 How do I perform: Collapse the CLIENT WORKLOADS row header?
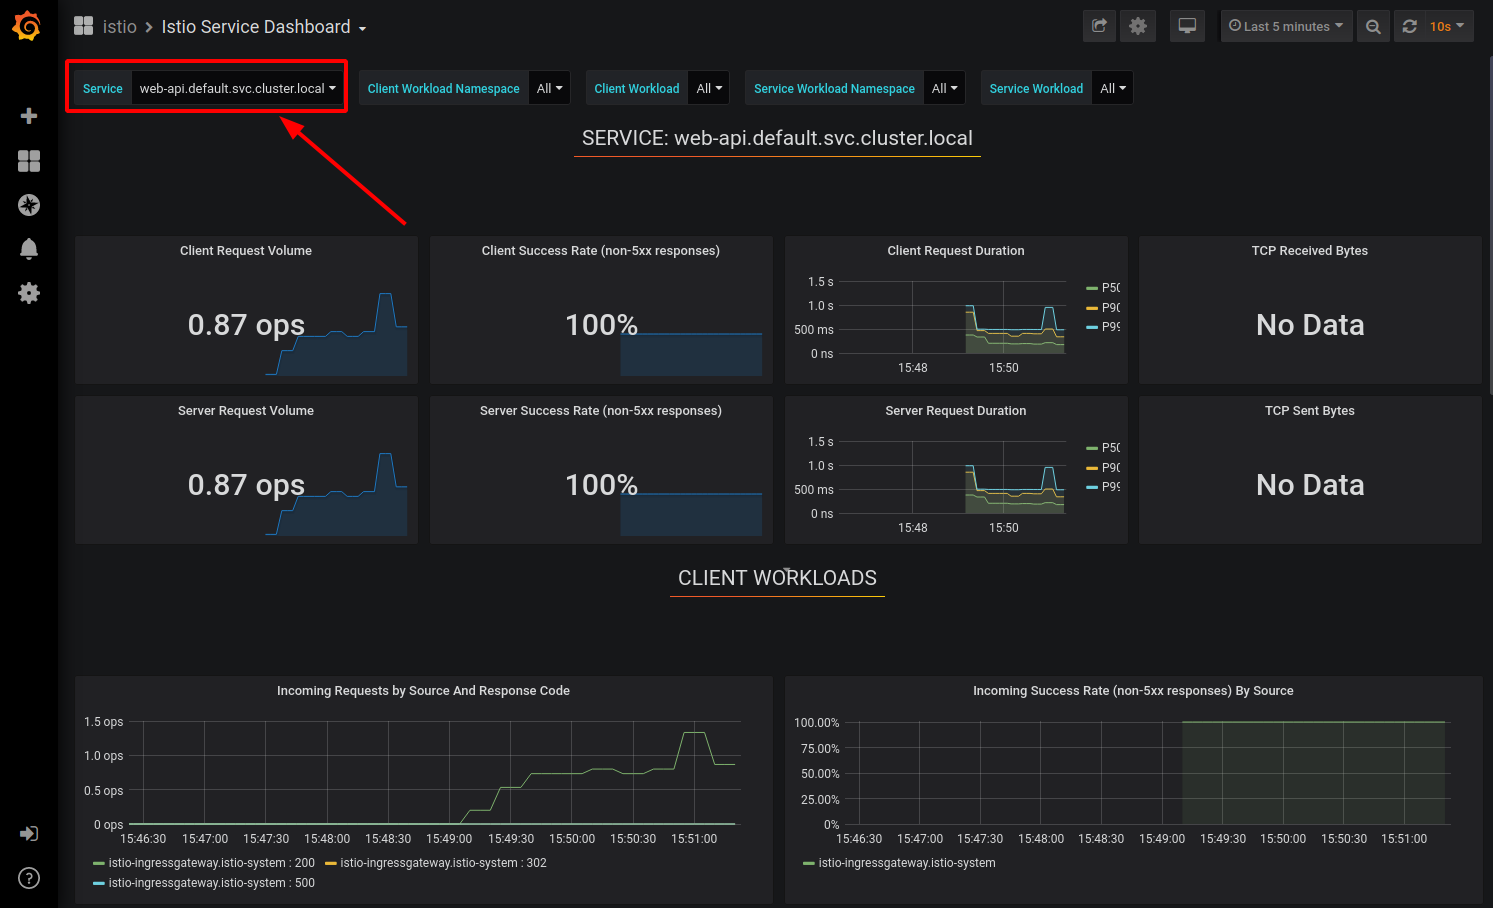click(x=777, y=578)
